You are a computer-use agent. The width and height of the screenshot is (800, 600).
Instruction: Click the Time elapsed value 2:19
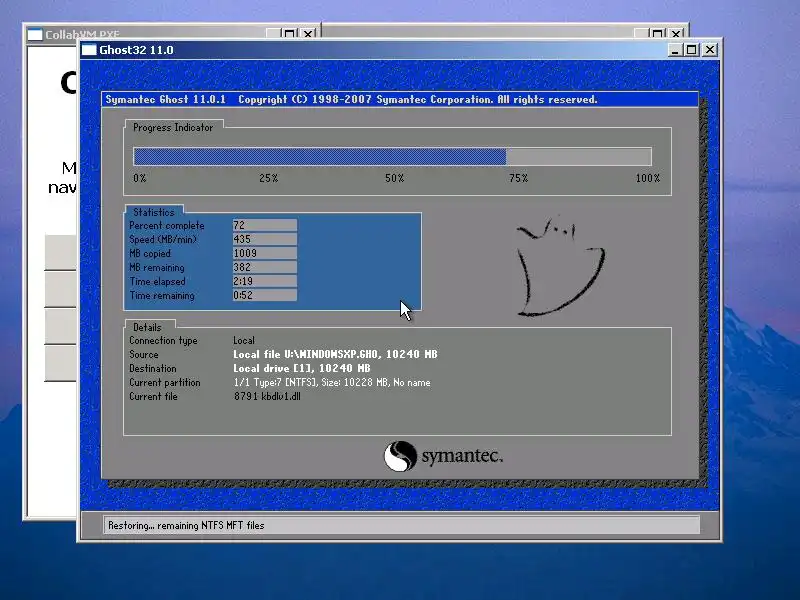pos(265,281)
